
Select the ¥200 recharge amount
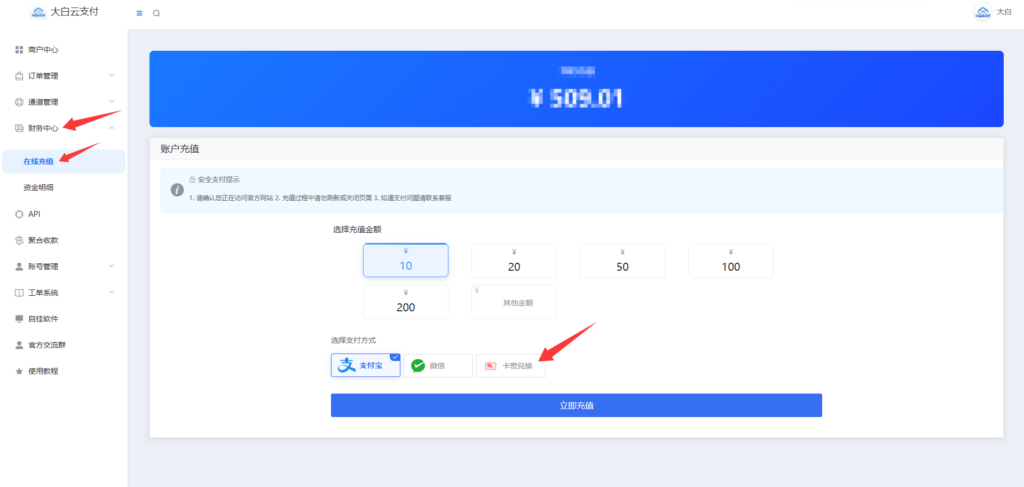406,302
